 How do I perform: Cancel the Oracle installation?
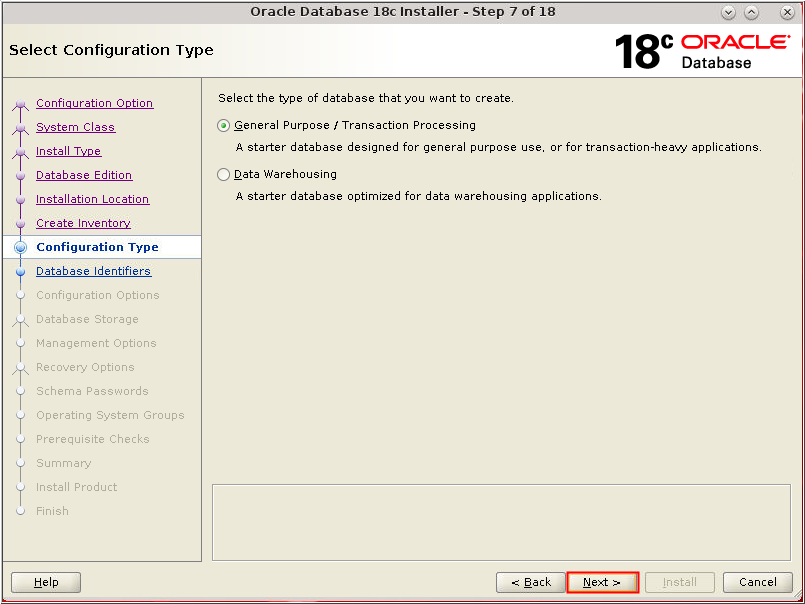[x=757, y=582]
